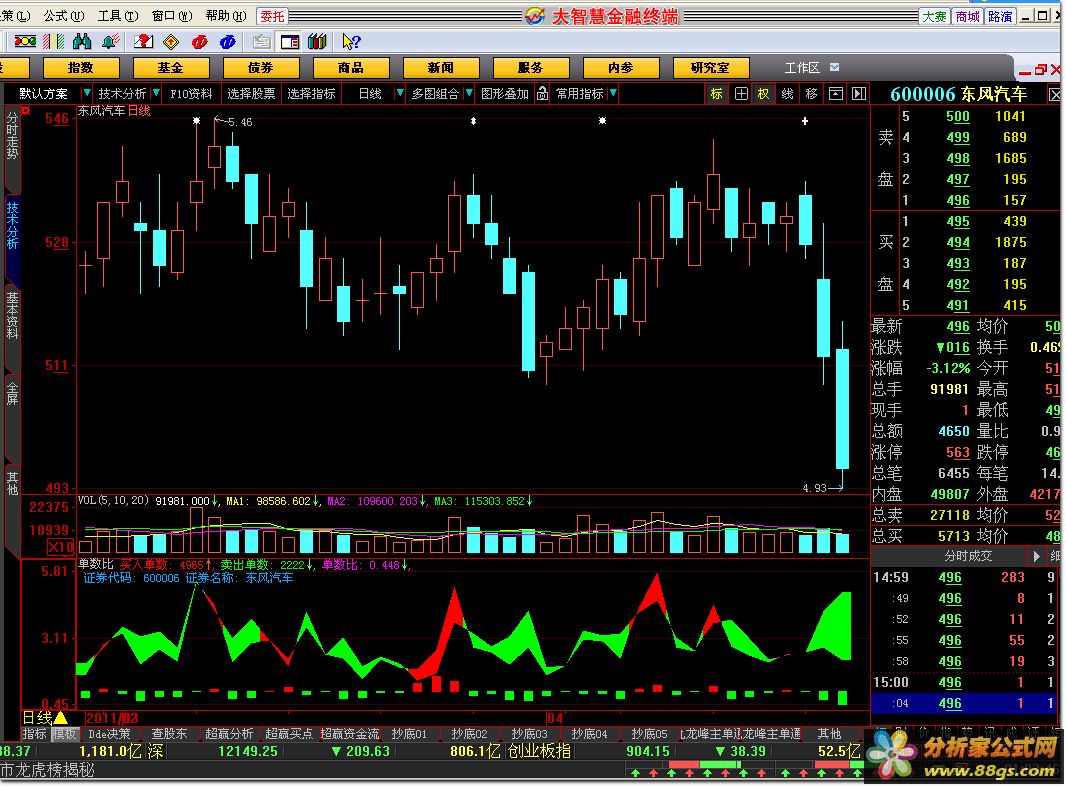Open the 基金 category button
This screenshot has width=1066, height=786.
pos(171,67)
